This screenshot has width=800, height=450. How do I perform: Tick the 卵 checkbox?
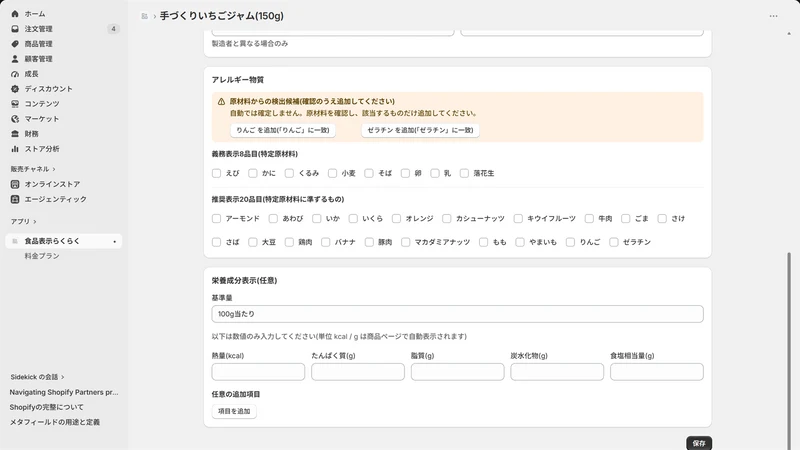click(405, 173)
